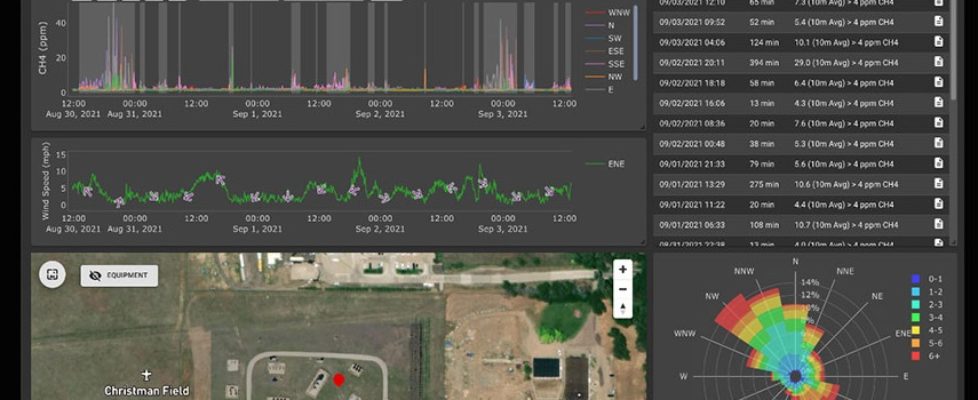978x400 pixels.
Task: Toggle E series in CH4 legend
Action: tap(599, 90)
